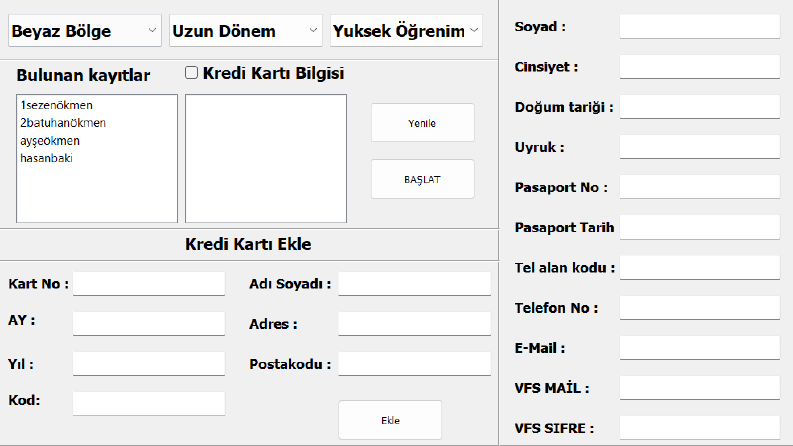Click the Yenile button
The width and height of the screenshot is (793, 446).
click(x=423, y=123)
